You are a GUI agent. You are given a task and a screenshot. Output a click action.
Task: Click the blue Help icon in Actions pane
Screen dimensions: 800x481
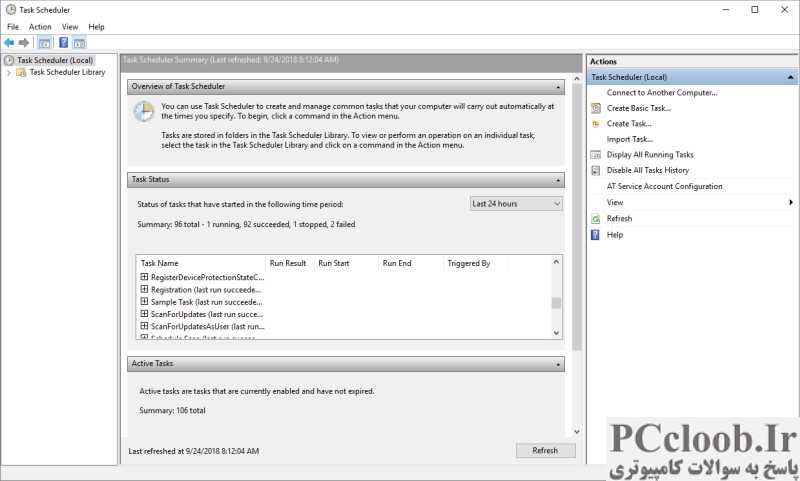595,235
